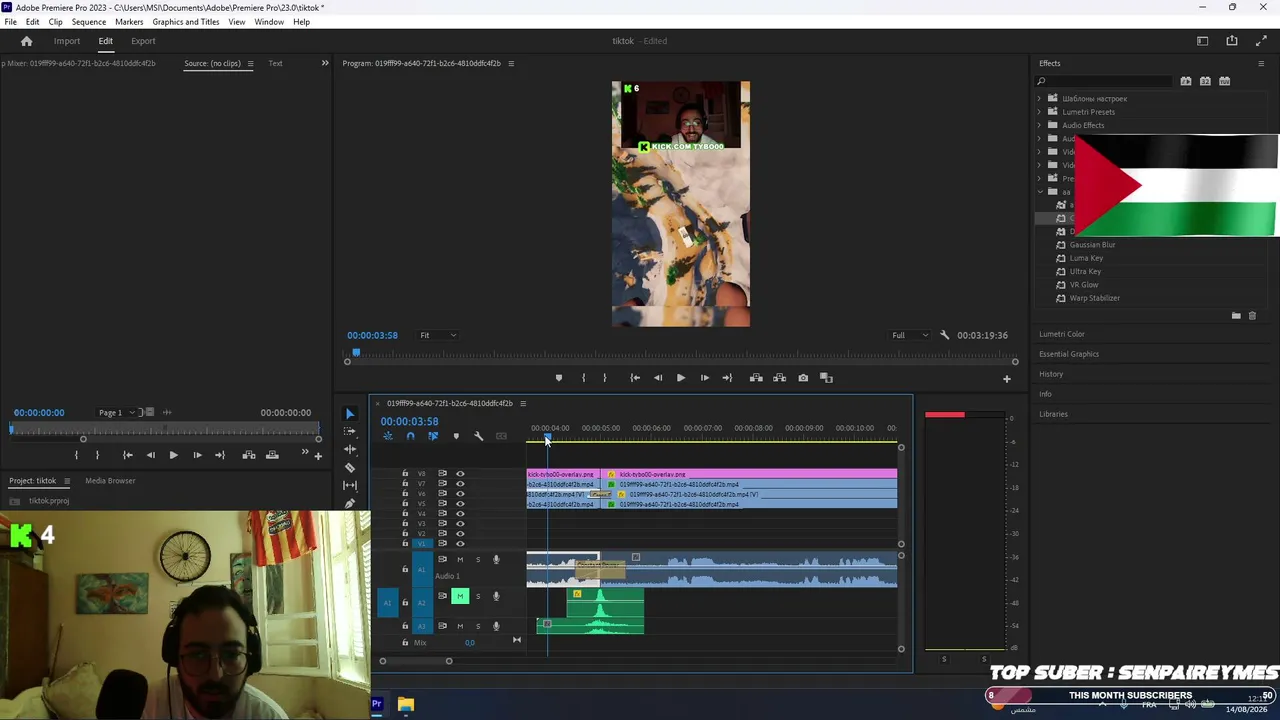This screenshot has width=1280, height=720.
Task: Toggle insert sequences as nests option
Action: 388,436
